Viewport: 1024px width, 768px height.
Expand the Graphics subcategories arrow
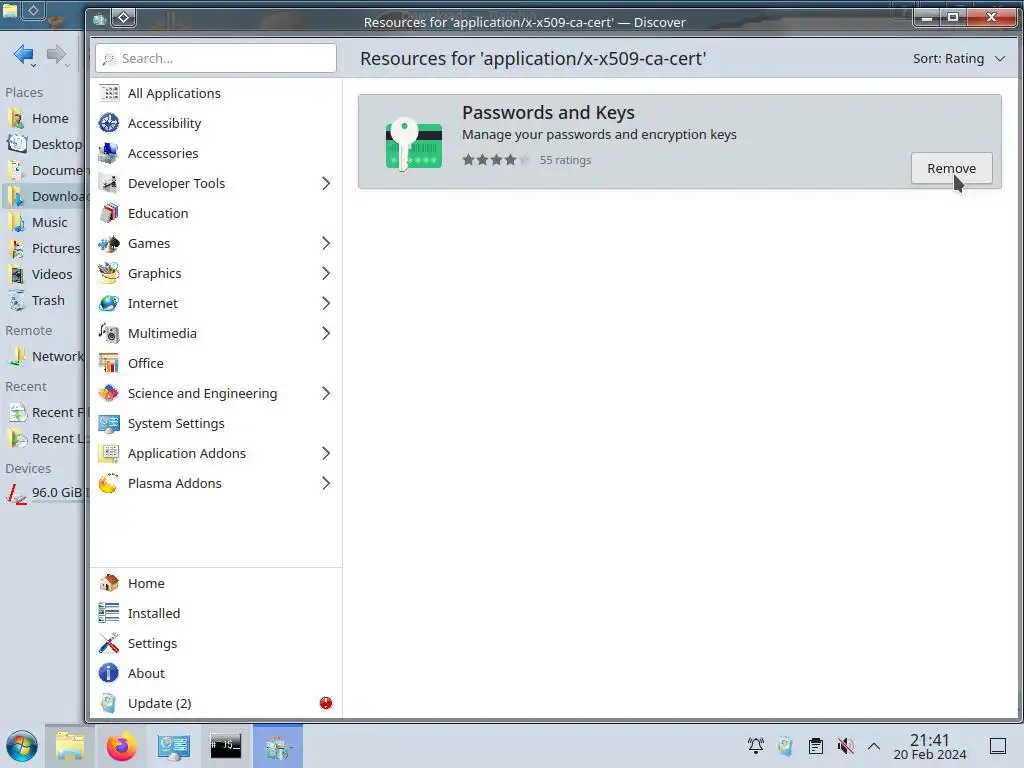coord(326,274)
